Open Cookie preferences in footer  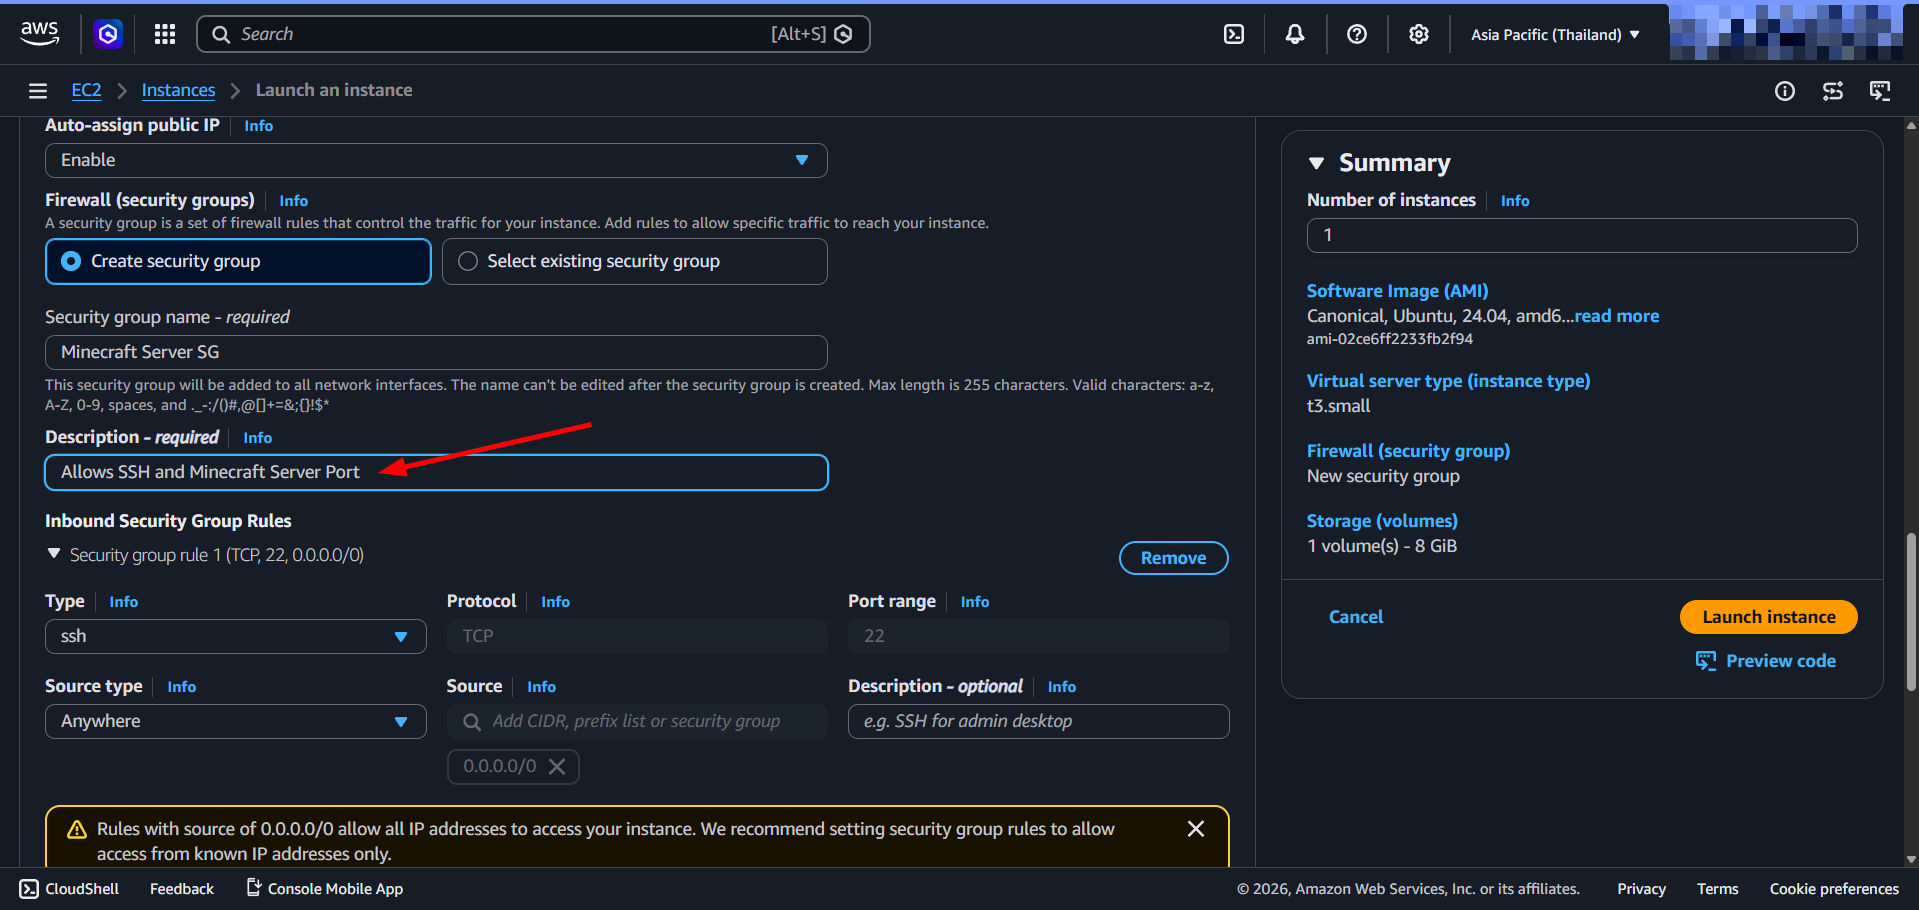[1834, 889]
